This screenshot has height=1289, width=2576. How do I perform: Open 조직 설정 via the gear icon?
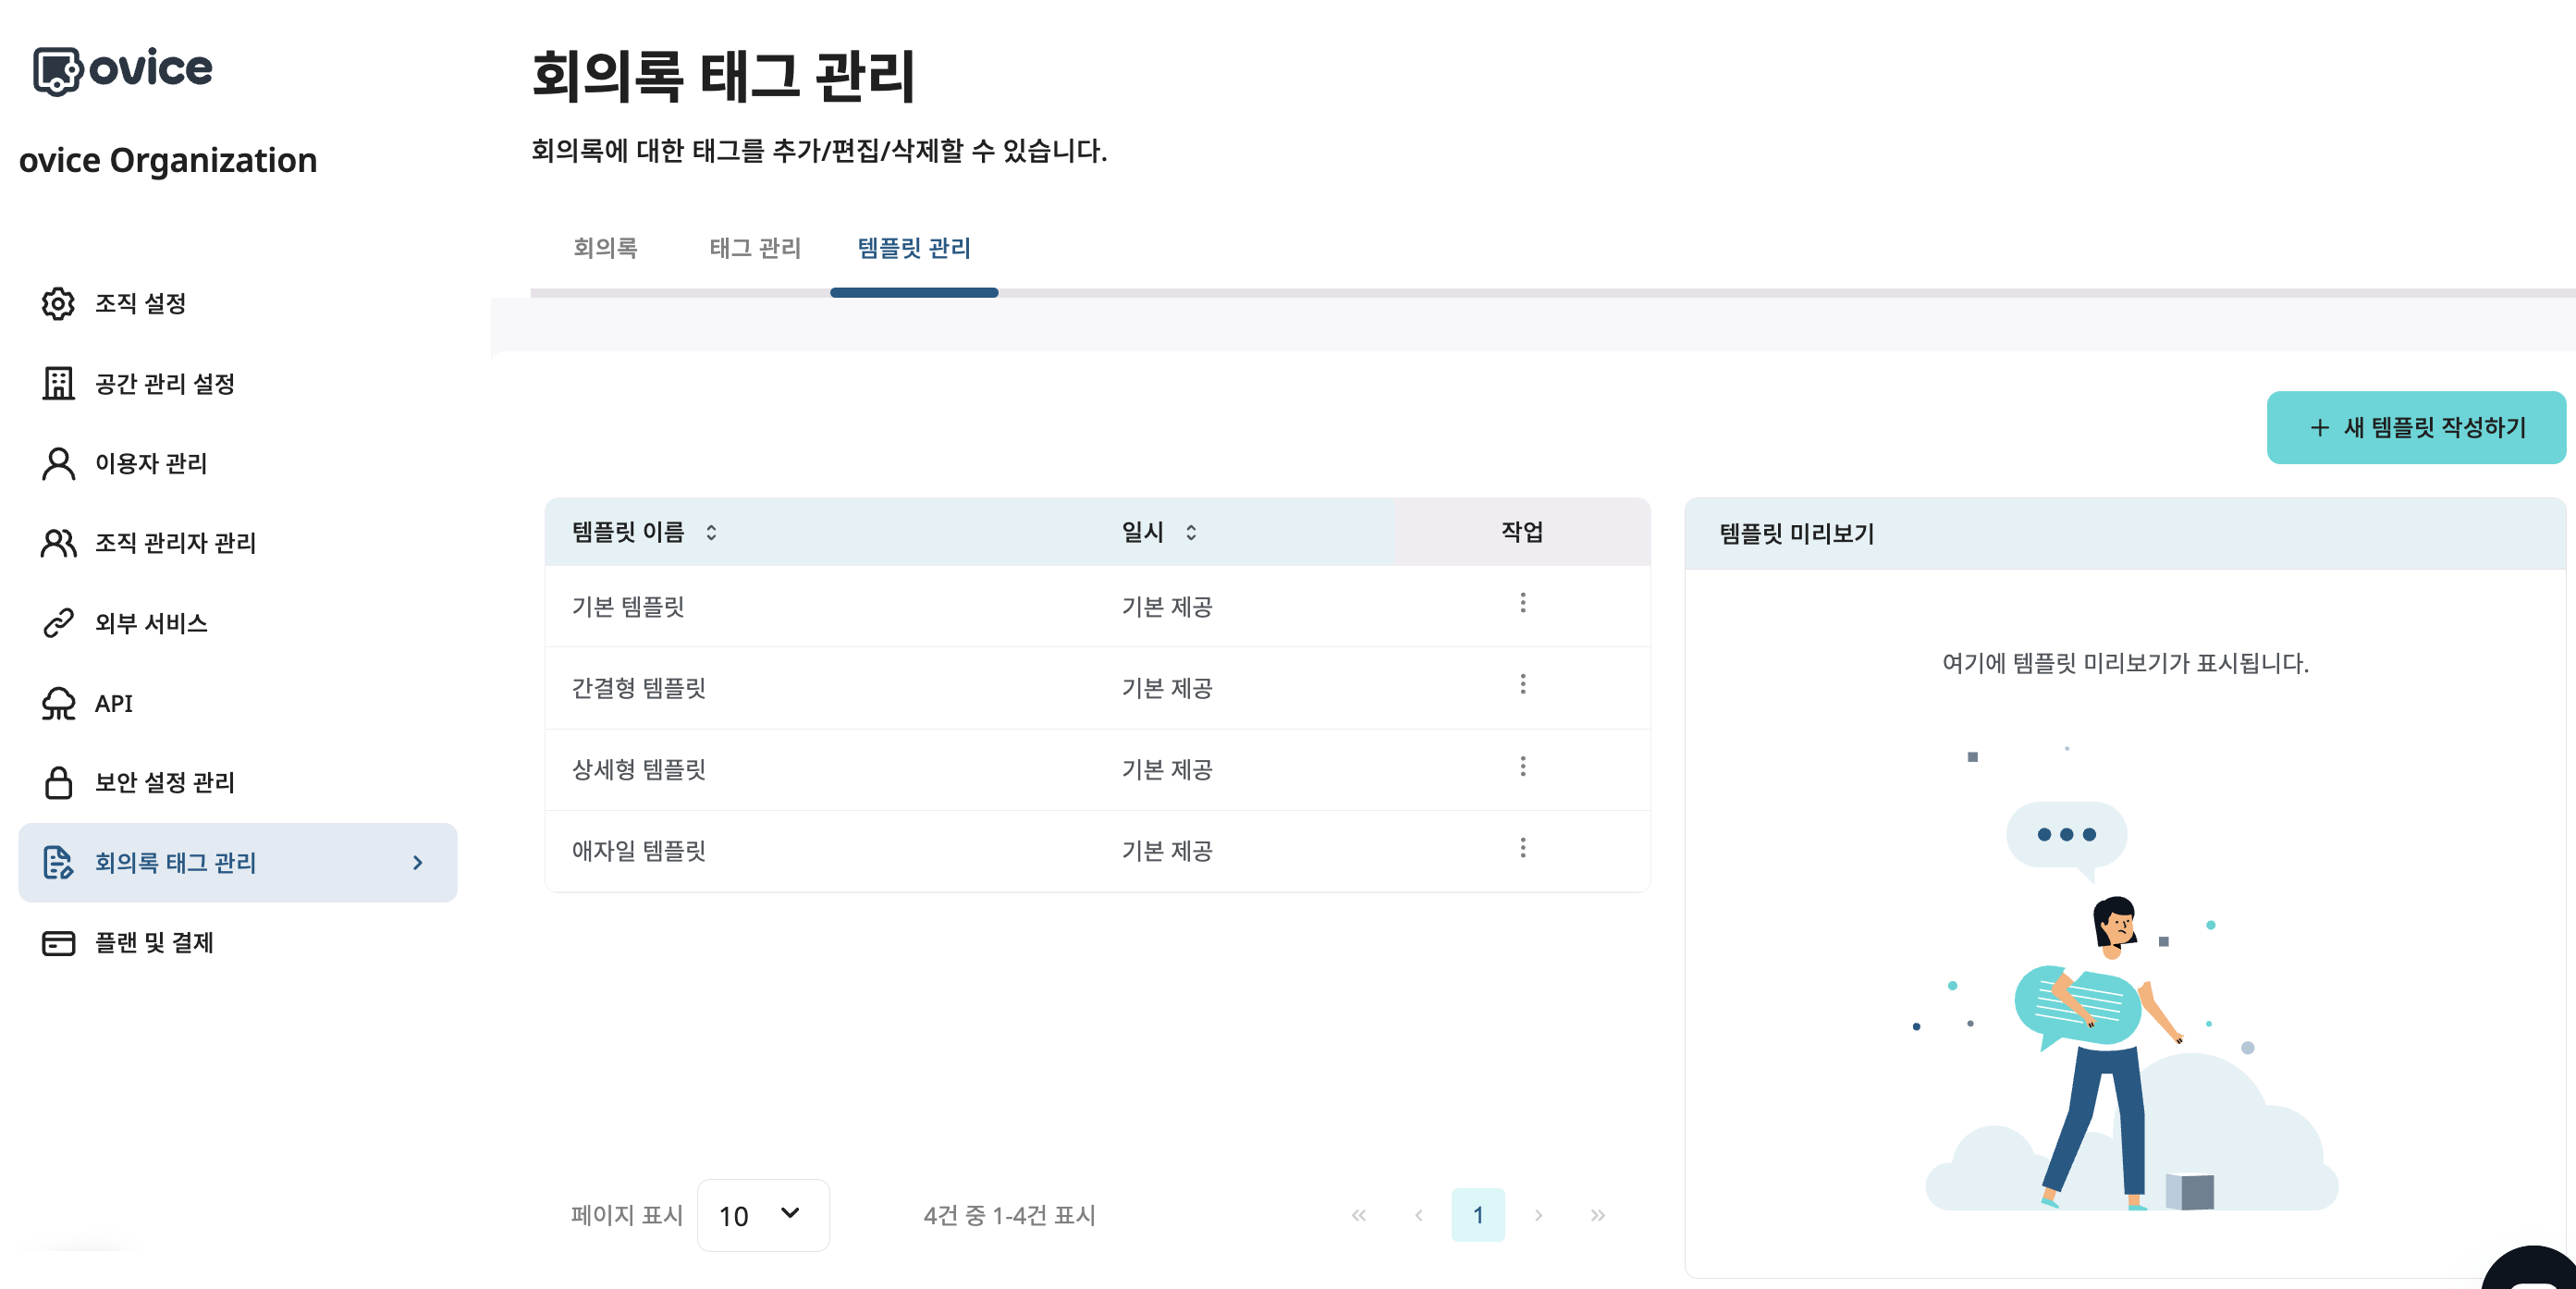(57, 305)
